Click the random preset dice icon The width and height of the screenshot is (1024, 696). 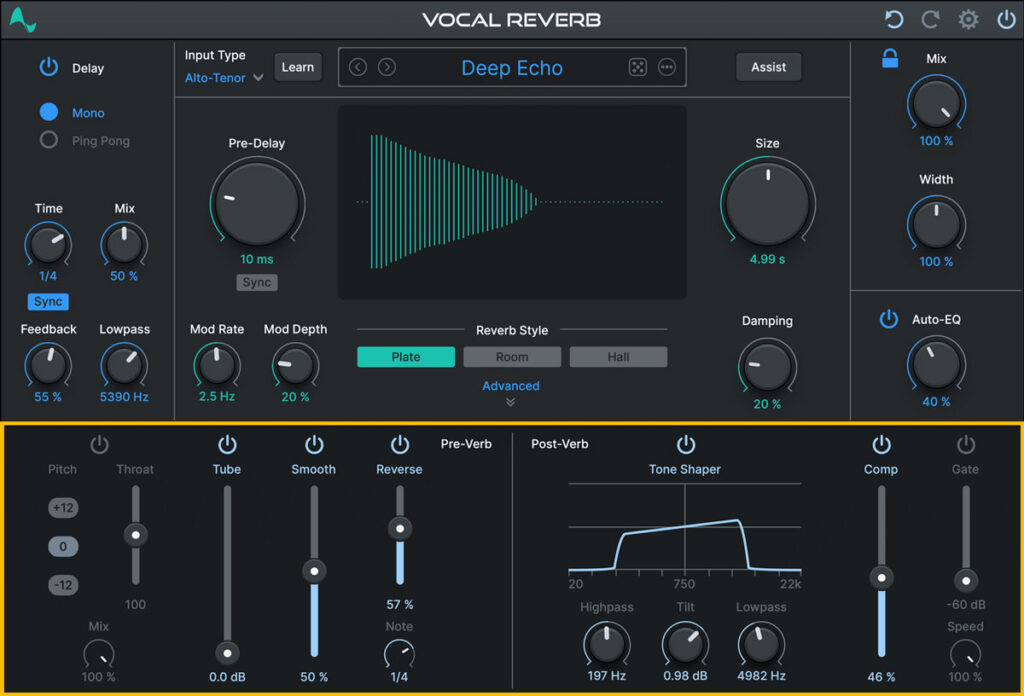pos(637,67)
